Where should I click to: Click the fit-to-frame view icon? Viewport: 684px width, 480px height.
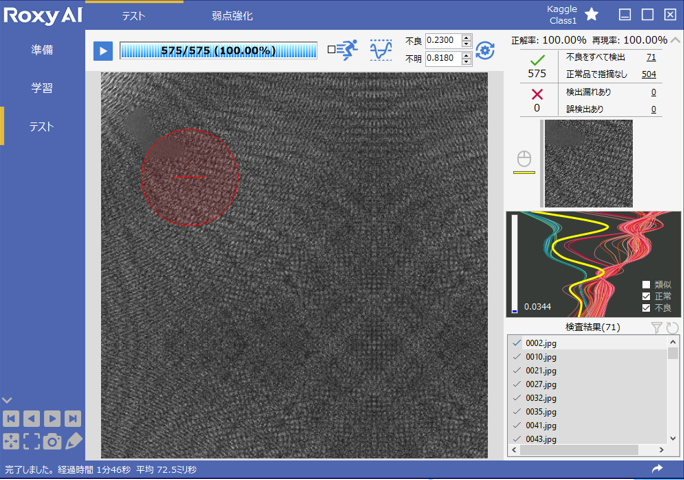(32, 441)
